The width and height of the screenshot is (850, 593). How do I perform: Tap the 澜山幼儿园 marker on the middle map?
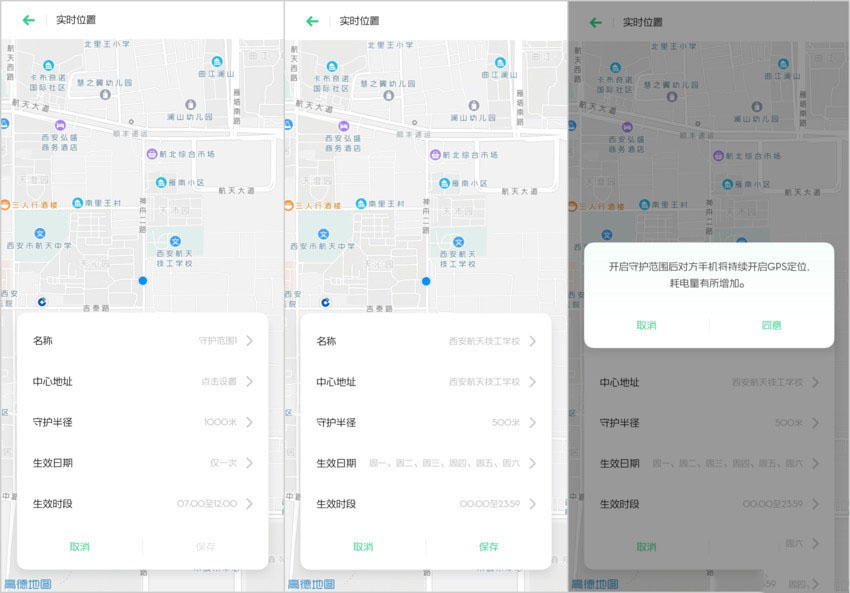coord(474,104)
